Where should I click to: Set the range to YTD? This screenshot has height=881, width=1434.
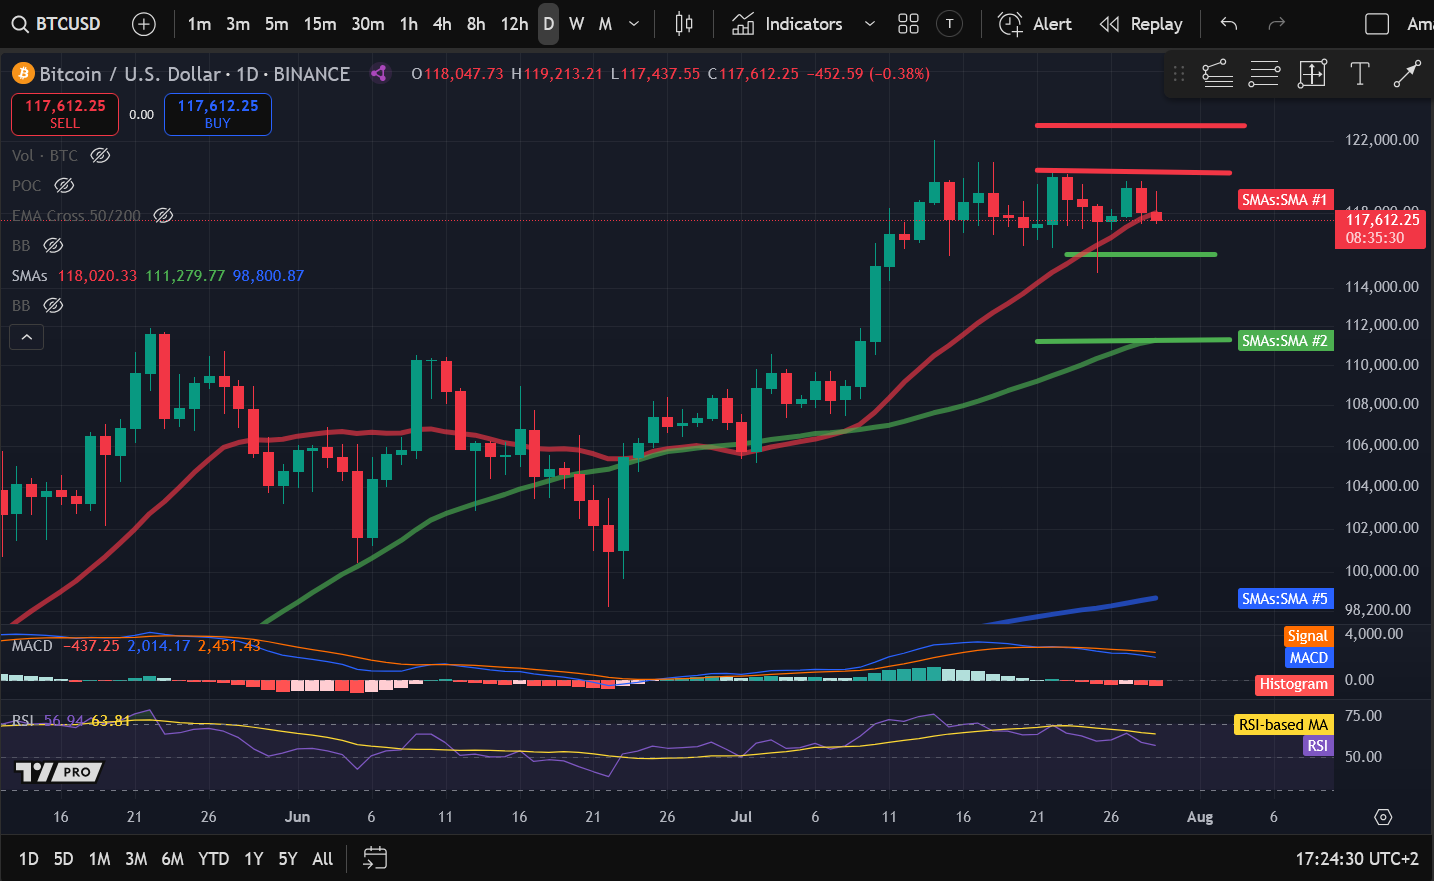(x=213, y=858)
